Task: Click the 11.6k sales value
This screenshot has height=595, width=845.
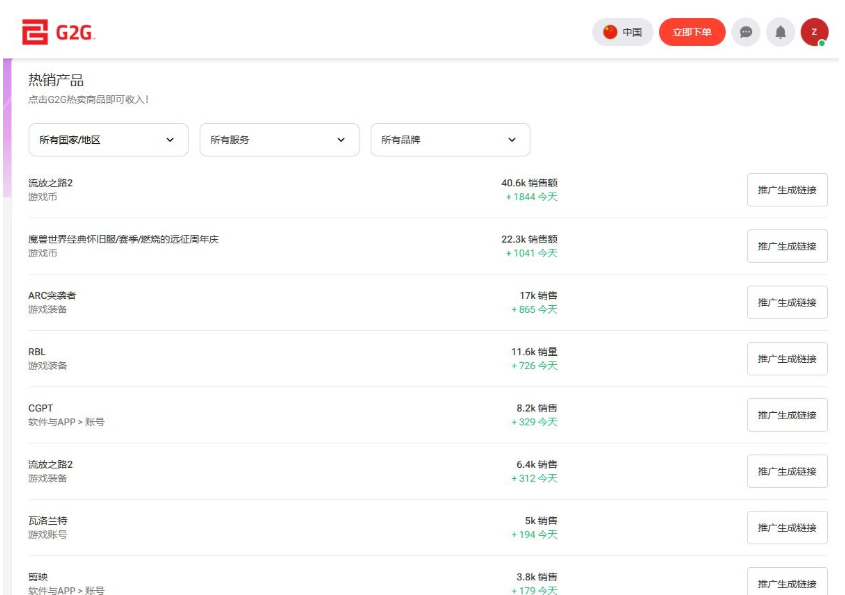Action: click(x=534, y=352)
